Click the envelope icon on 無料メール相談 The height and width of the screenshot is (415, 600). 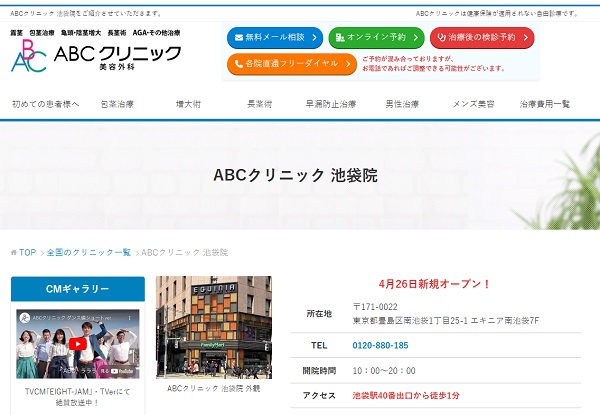(x=239, y=38)
